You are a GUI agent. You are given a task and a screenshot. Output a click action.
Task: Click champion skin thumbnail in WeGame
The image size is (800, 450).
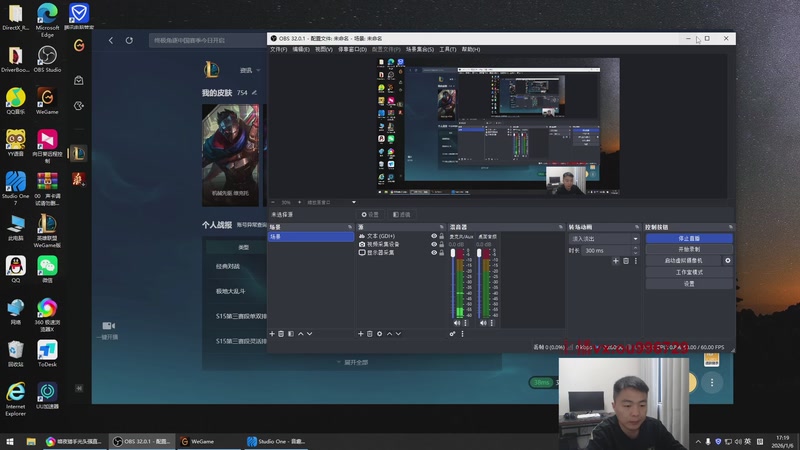pos(231,155)
